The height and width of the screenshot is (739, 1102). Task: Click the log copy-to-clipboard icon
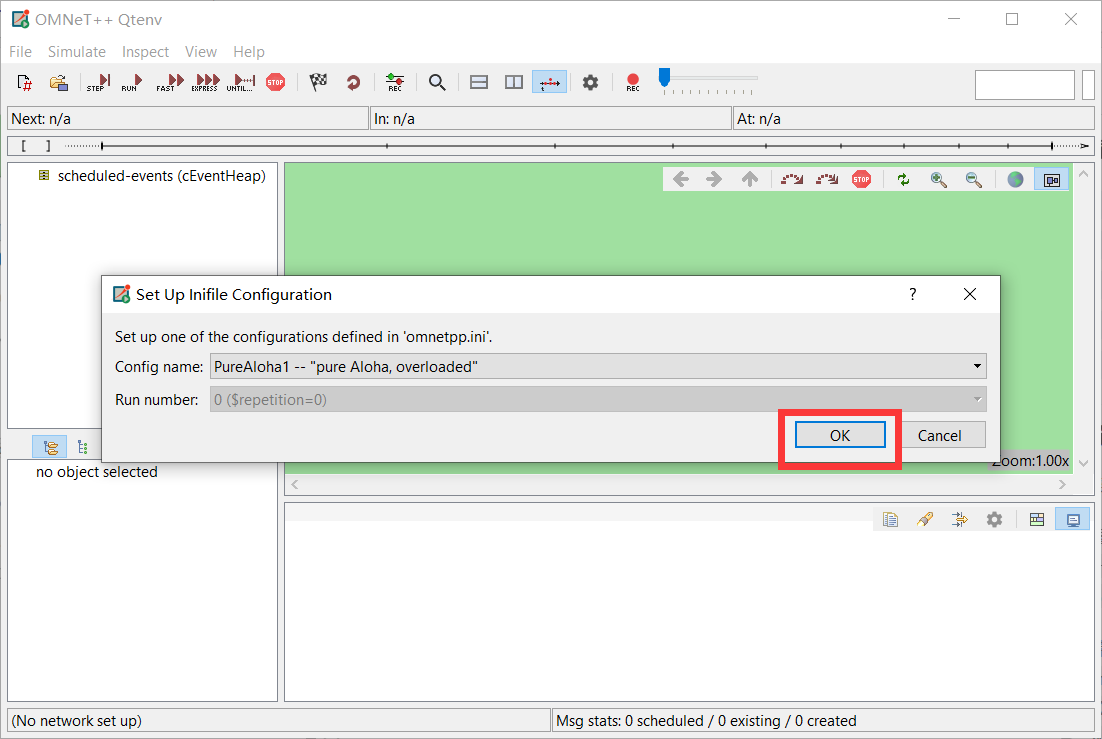[x=890, y=520]
